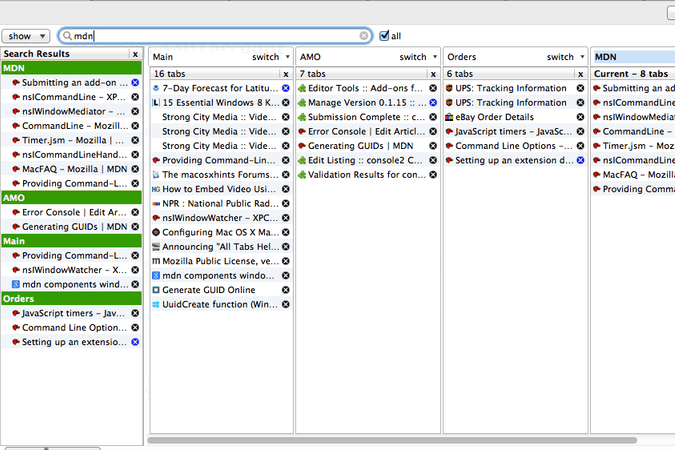Close the 'Setting up an extensio...' search result
Screen dimensions: 675x450
click(135, 342)
